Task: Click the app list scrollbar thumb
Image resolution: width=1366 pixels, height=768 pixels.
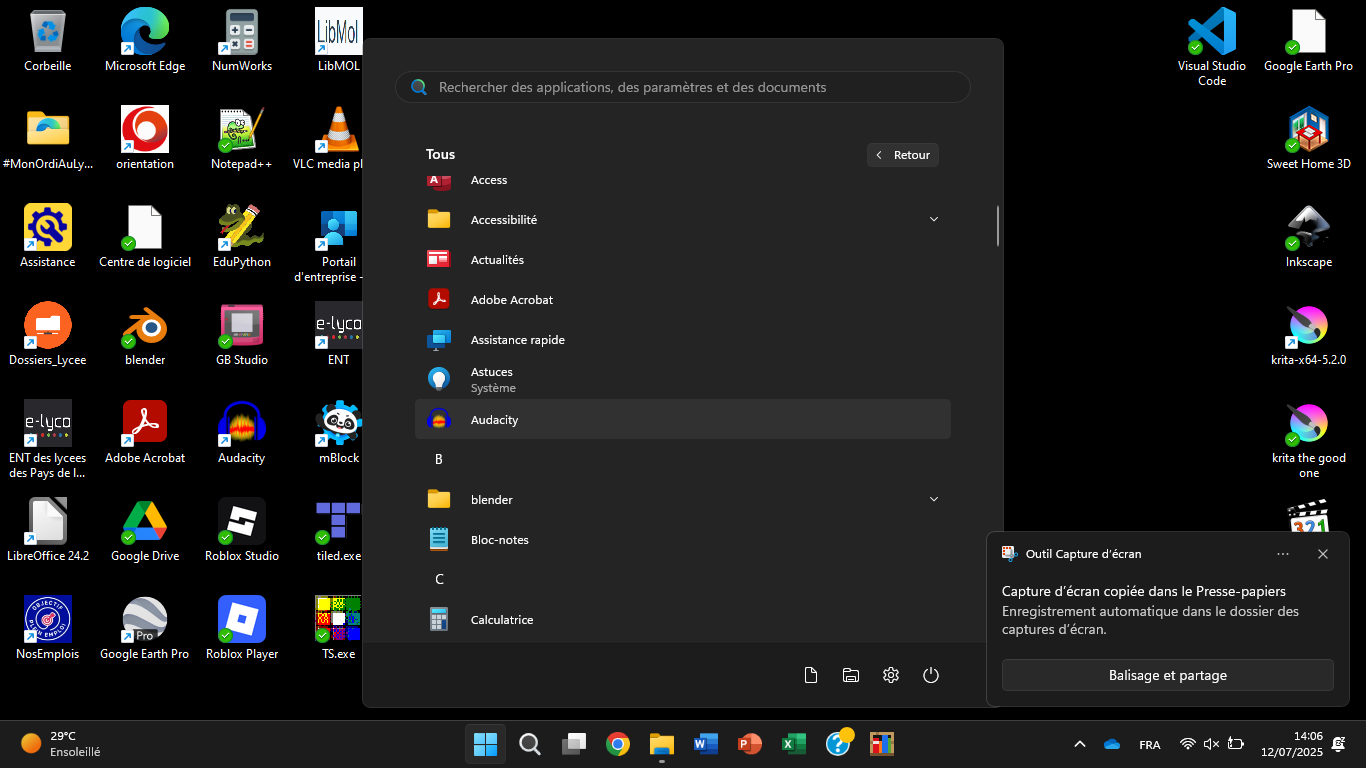Action: pos(997,226)
